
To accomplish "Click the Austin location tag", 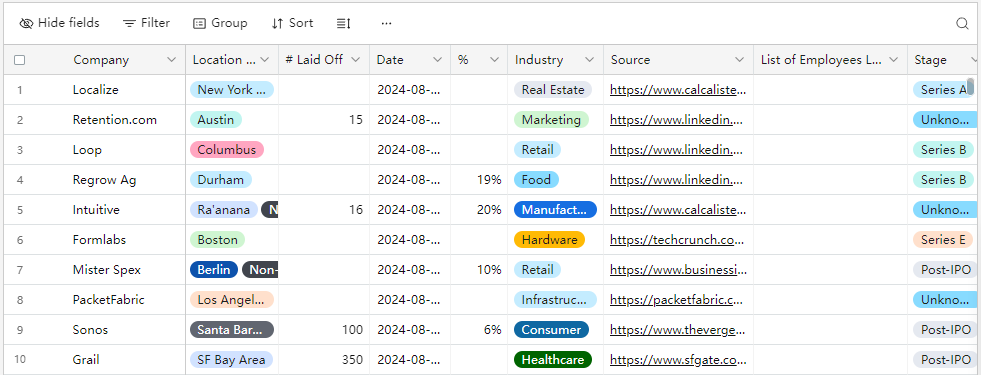I will pyautogui.click(x=216, y=120).
